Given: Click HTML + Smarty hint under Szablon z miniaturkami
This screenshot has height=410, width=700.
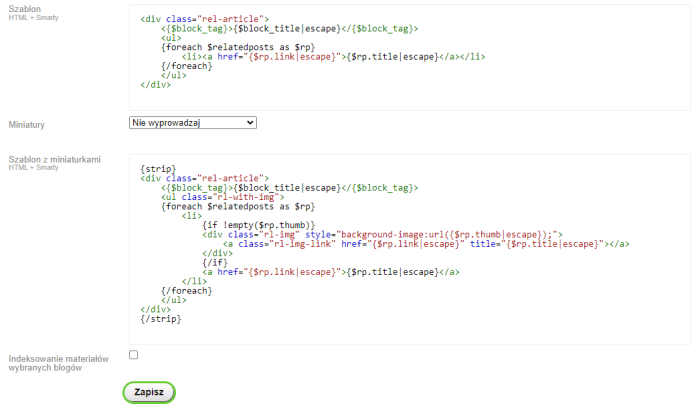Looking at the screenshot, I should click(x=34, y=168).
